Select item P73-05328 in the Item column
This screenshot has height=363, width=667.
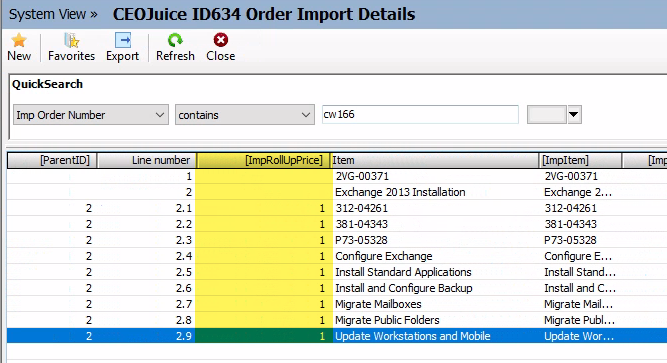(361, 240)
